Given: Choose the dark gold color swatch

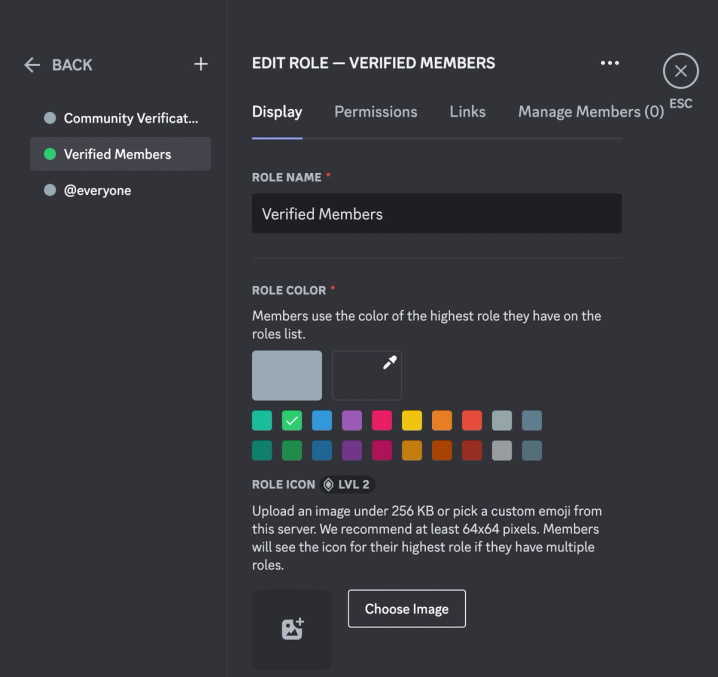Looking at the screenshot, I should [412, 451].
